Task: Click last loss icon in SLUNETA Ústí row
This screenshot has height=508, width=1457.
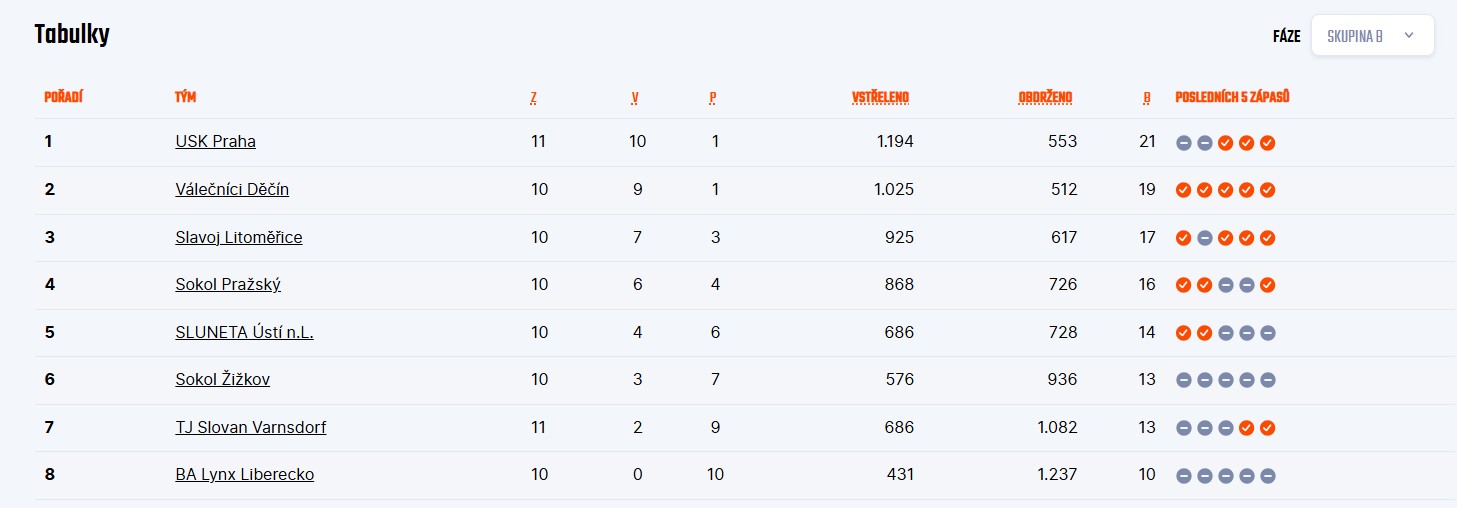Action: pos(1267,333)
